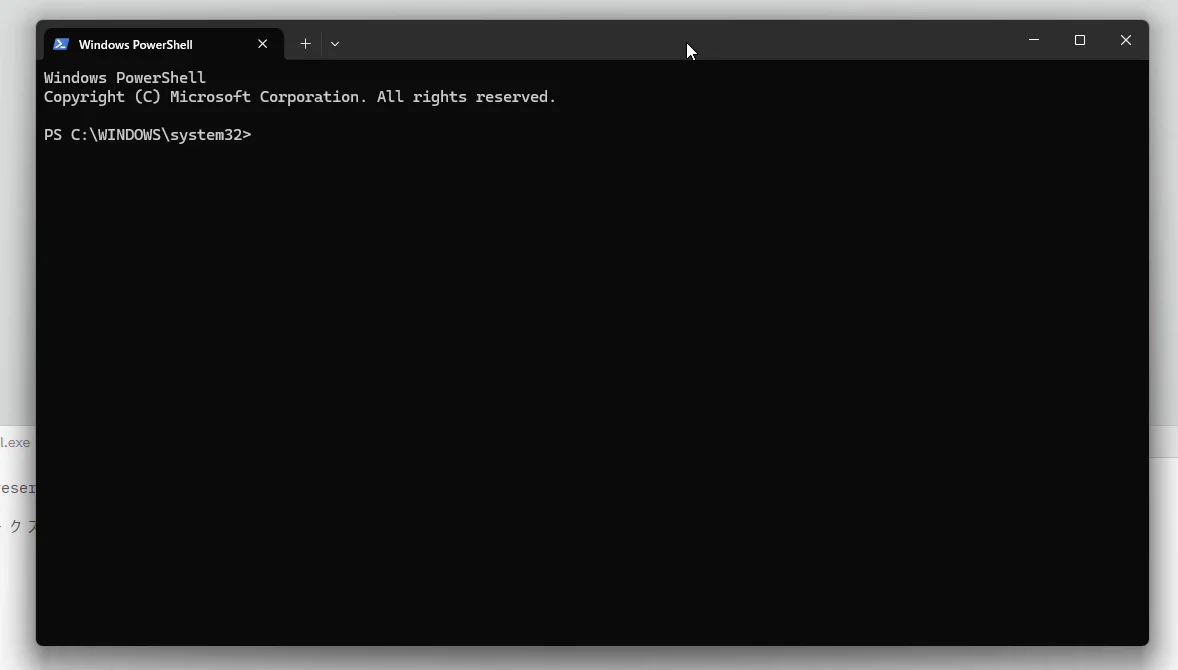
Task: Select the Windows PowerShell tab
Action: [x=164, y=44]
